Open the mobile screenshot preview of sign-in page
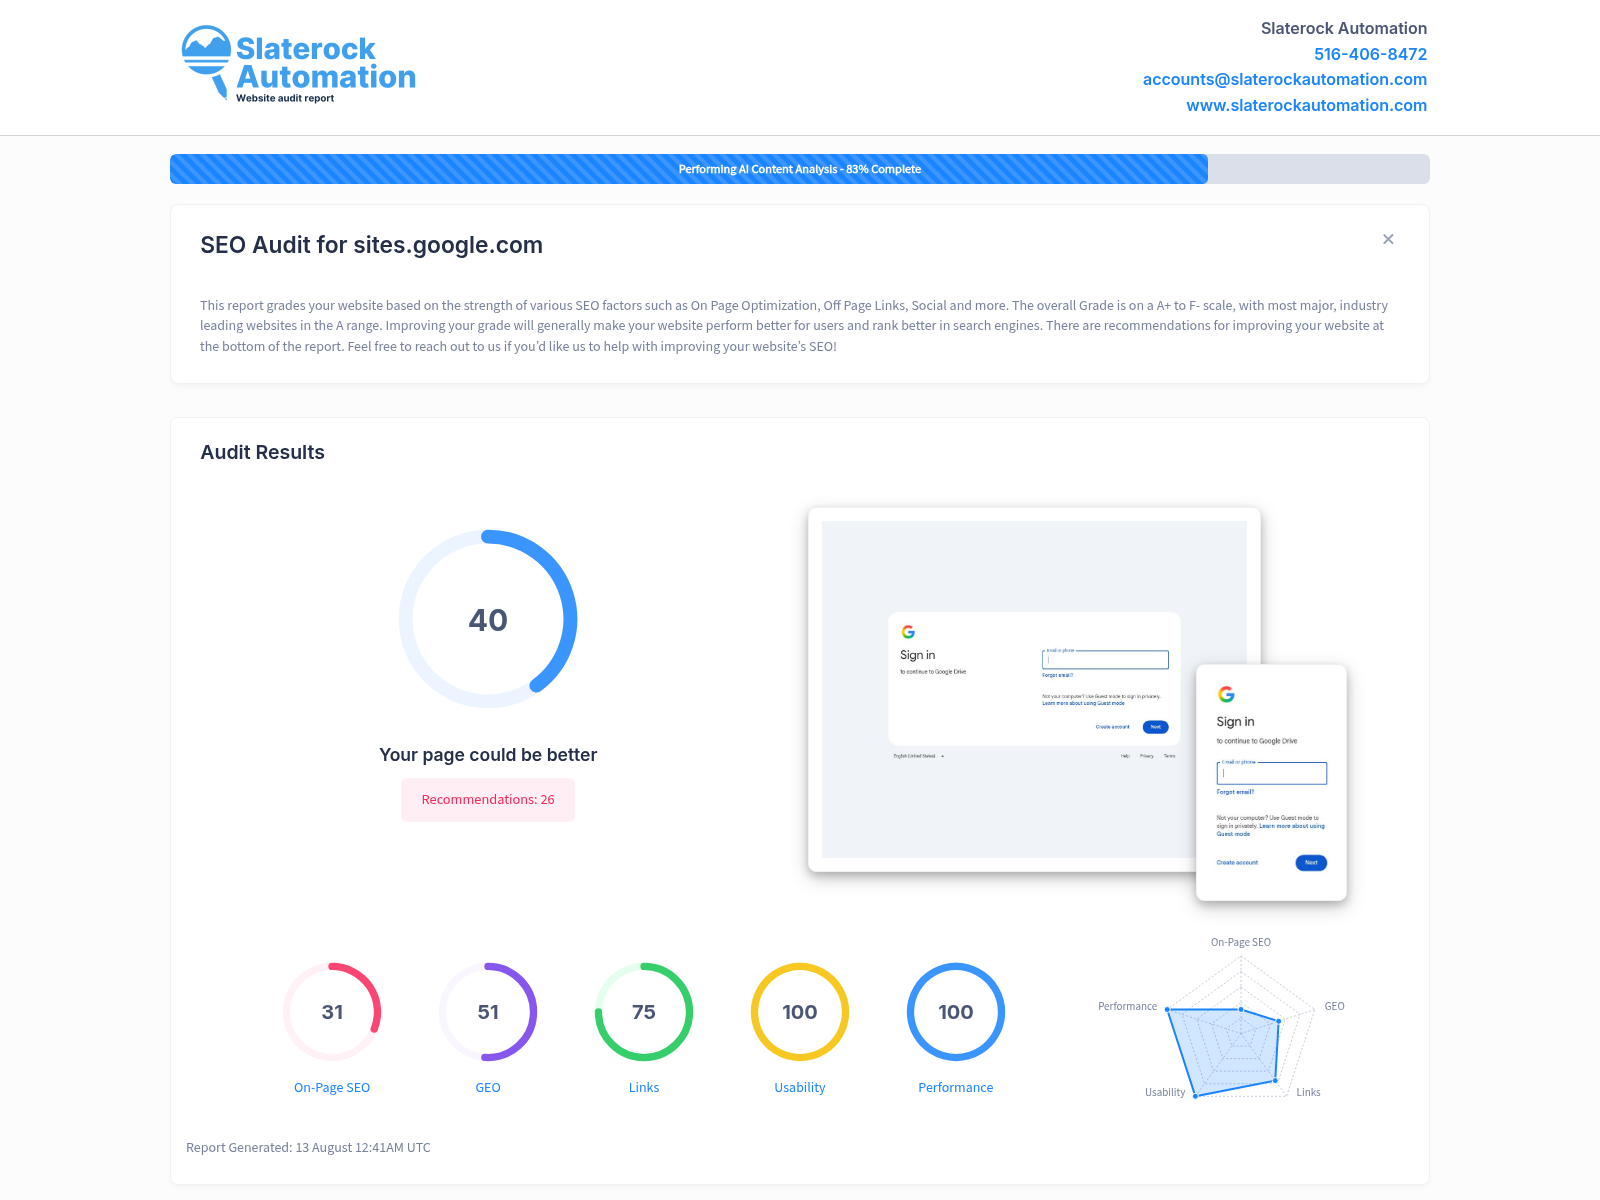 [1271, 783]
